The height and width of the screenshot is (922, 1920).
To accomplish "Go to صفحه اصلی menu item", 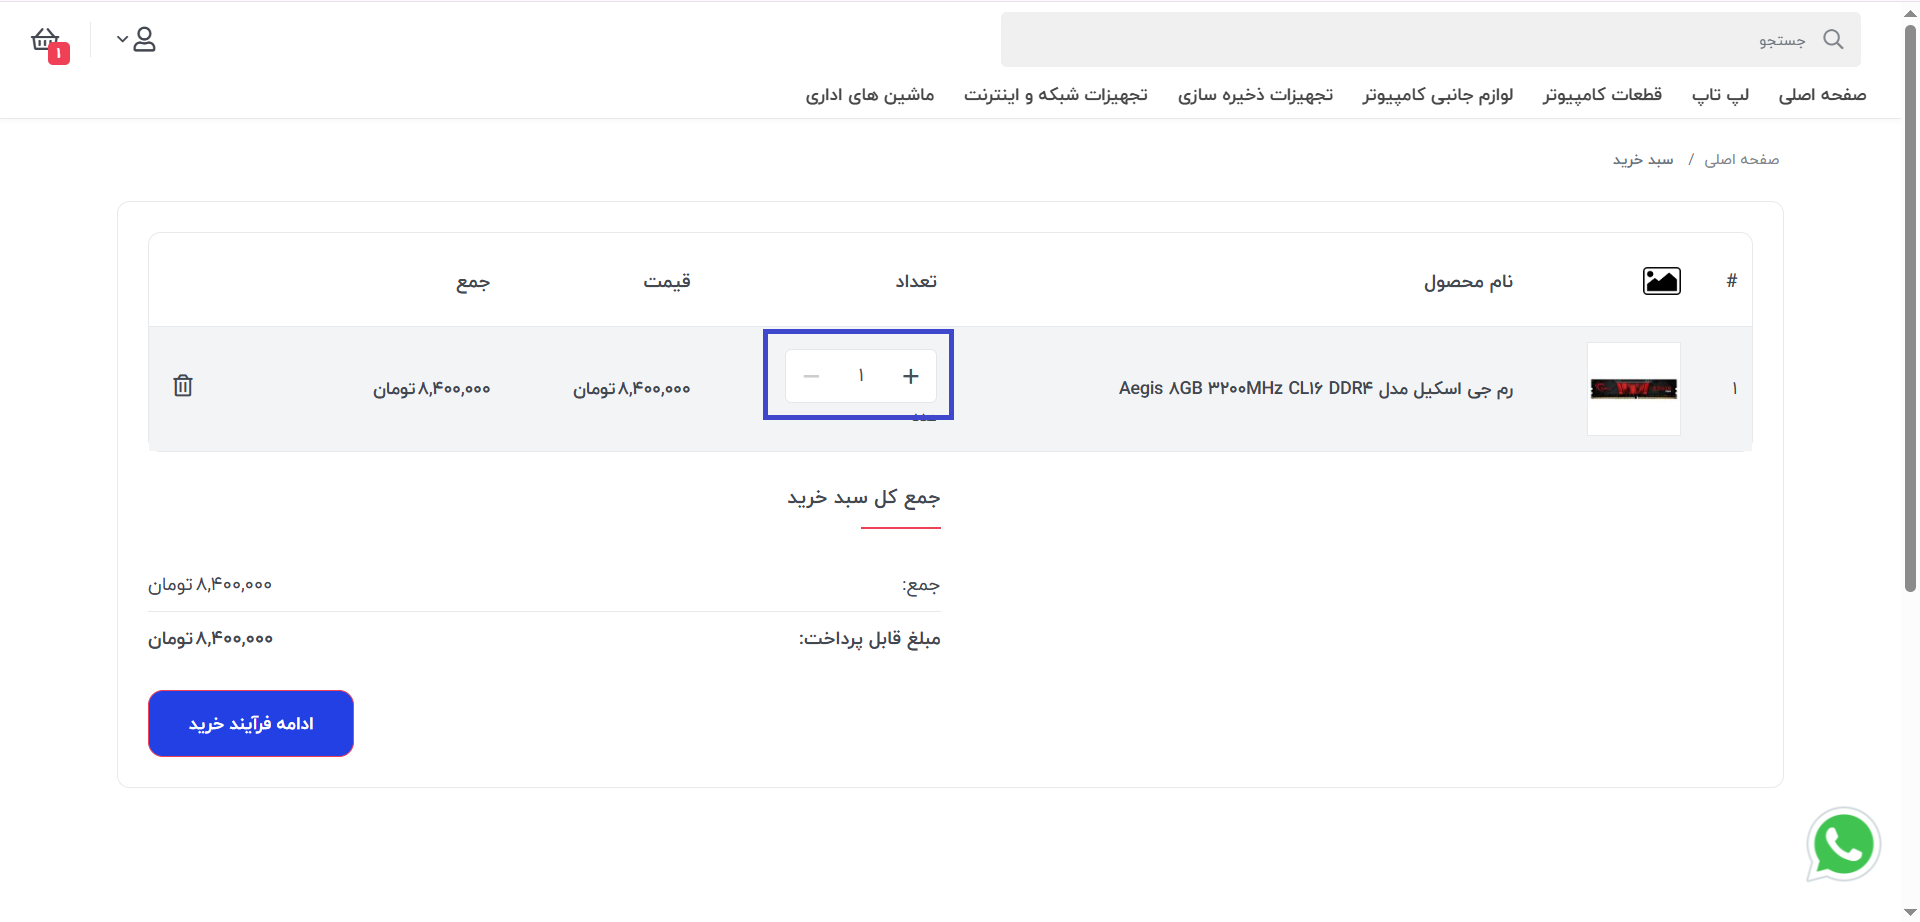I will [1822, 94].
